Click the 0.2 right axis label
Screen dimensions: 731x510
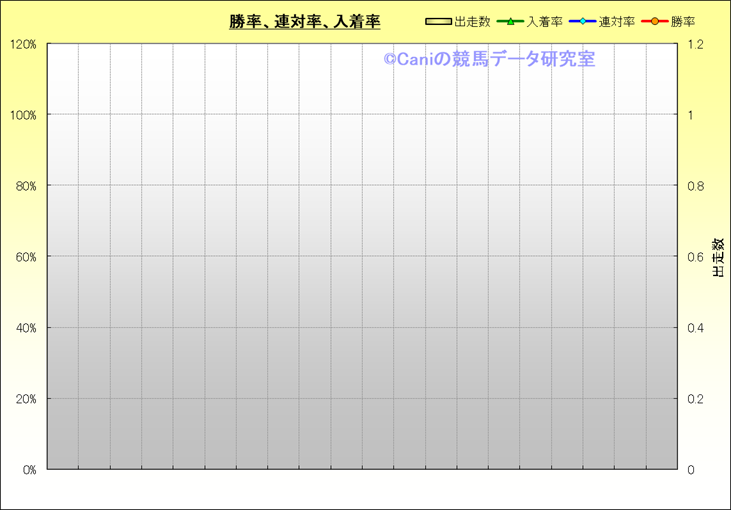click(x=695, y=399)
